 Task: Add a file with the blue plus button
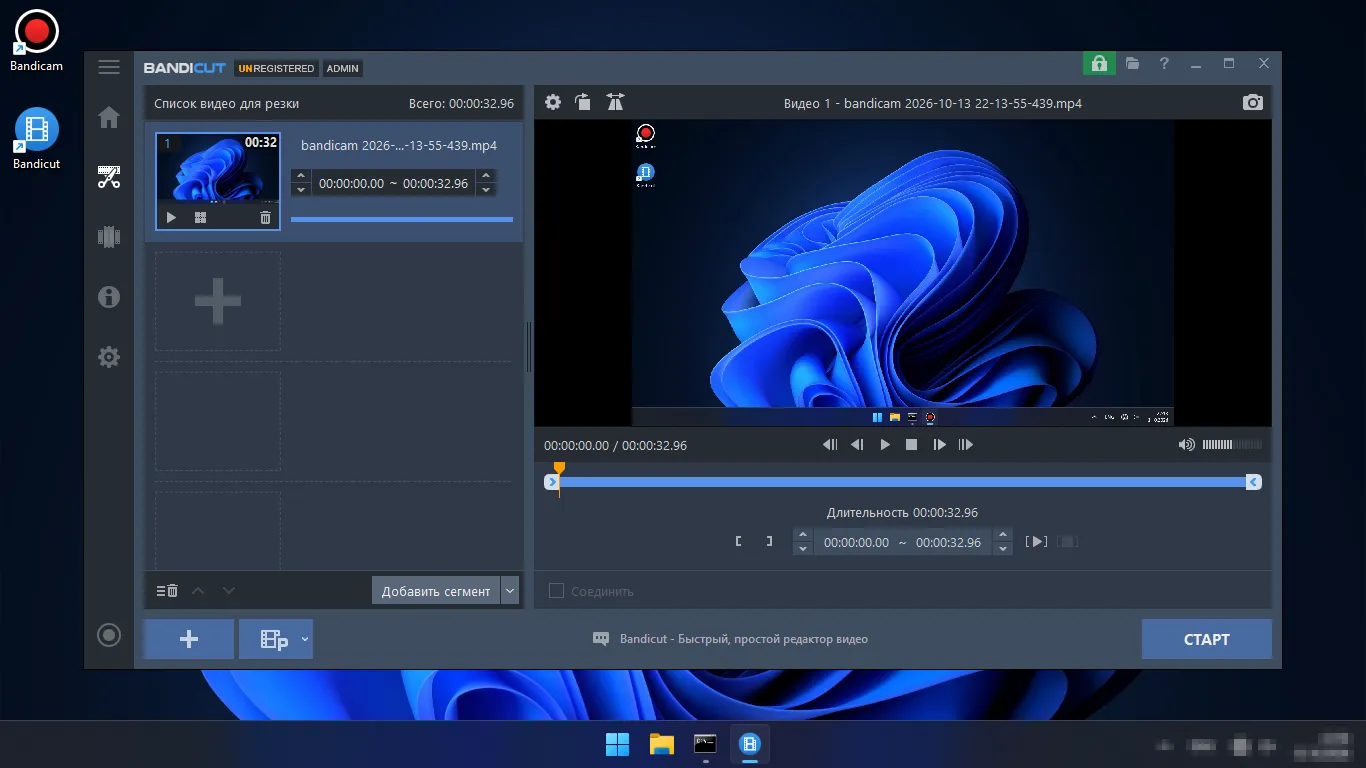(x=189, y=639)
